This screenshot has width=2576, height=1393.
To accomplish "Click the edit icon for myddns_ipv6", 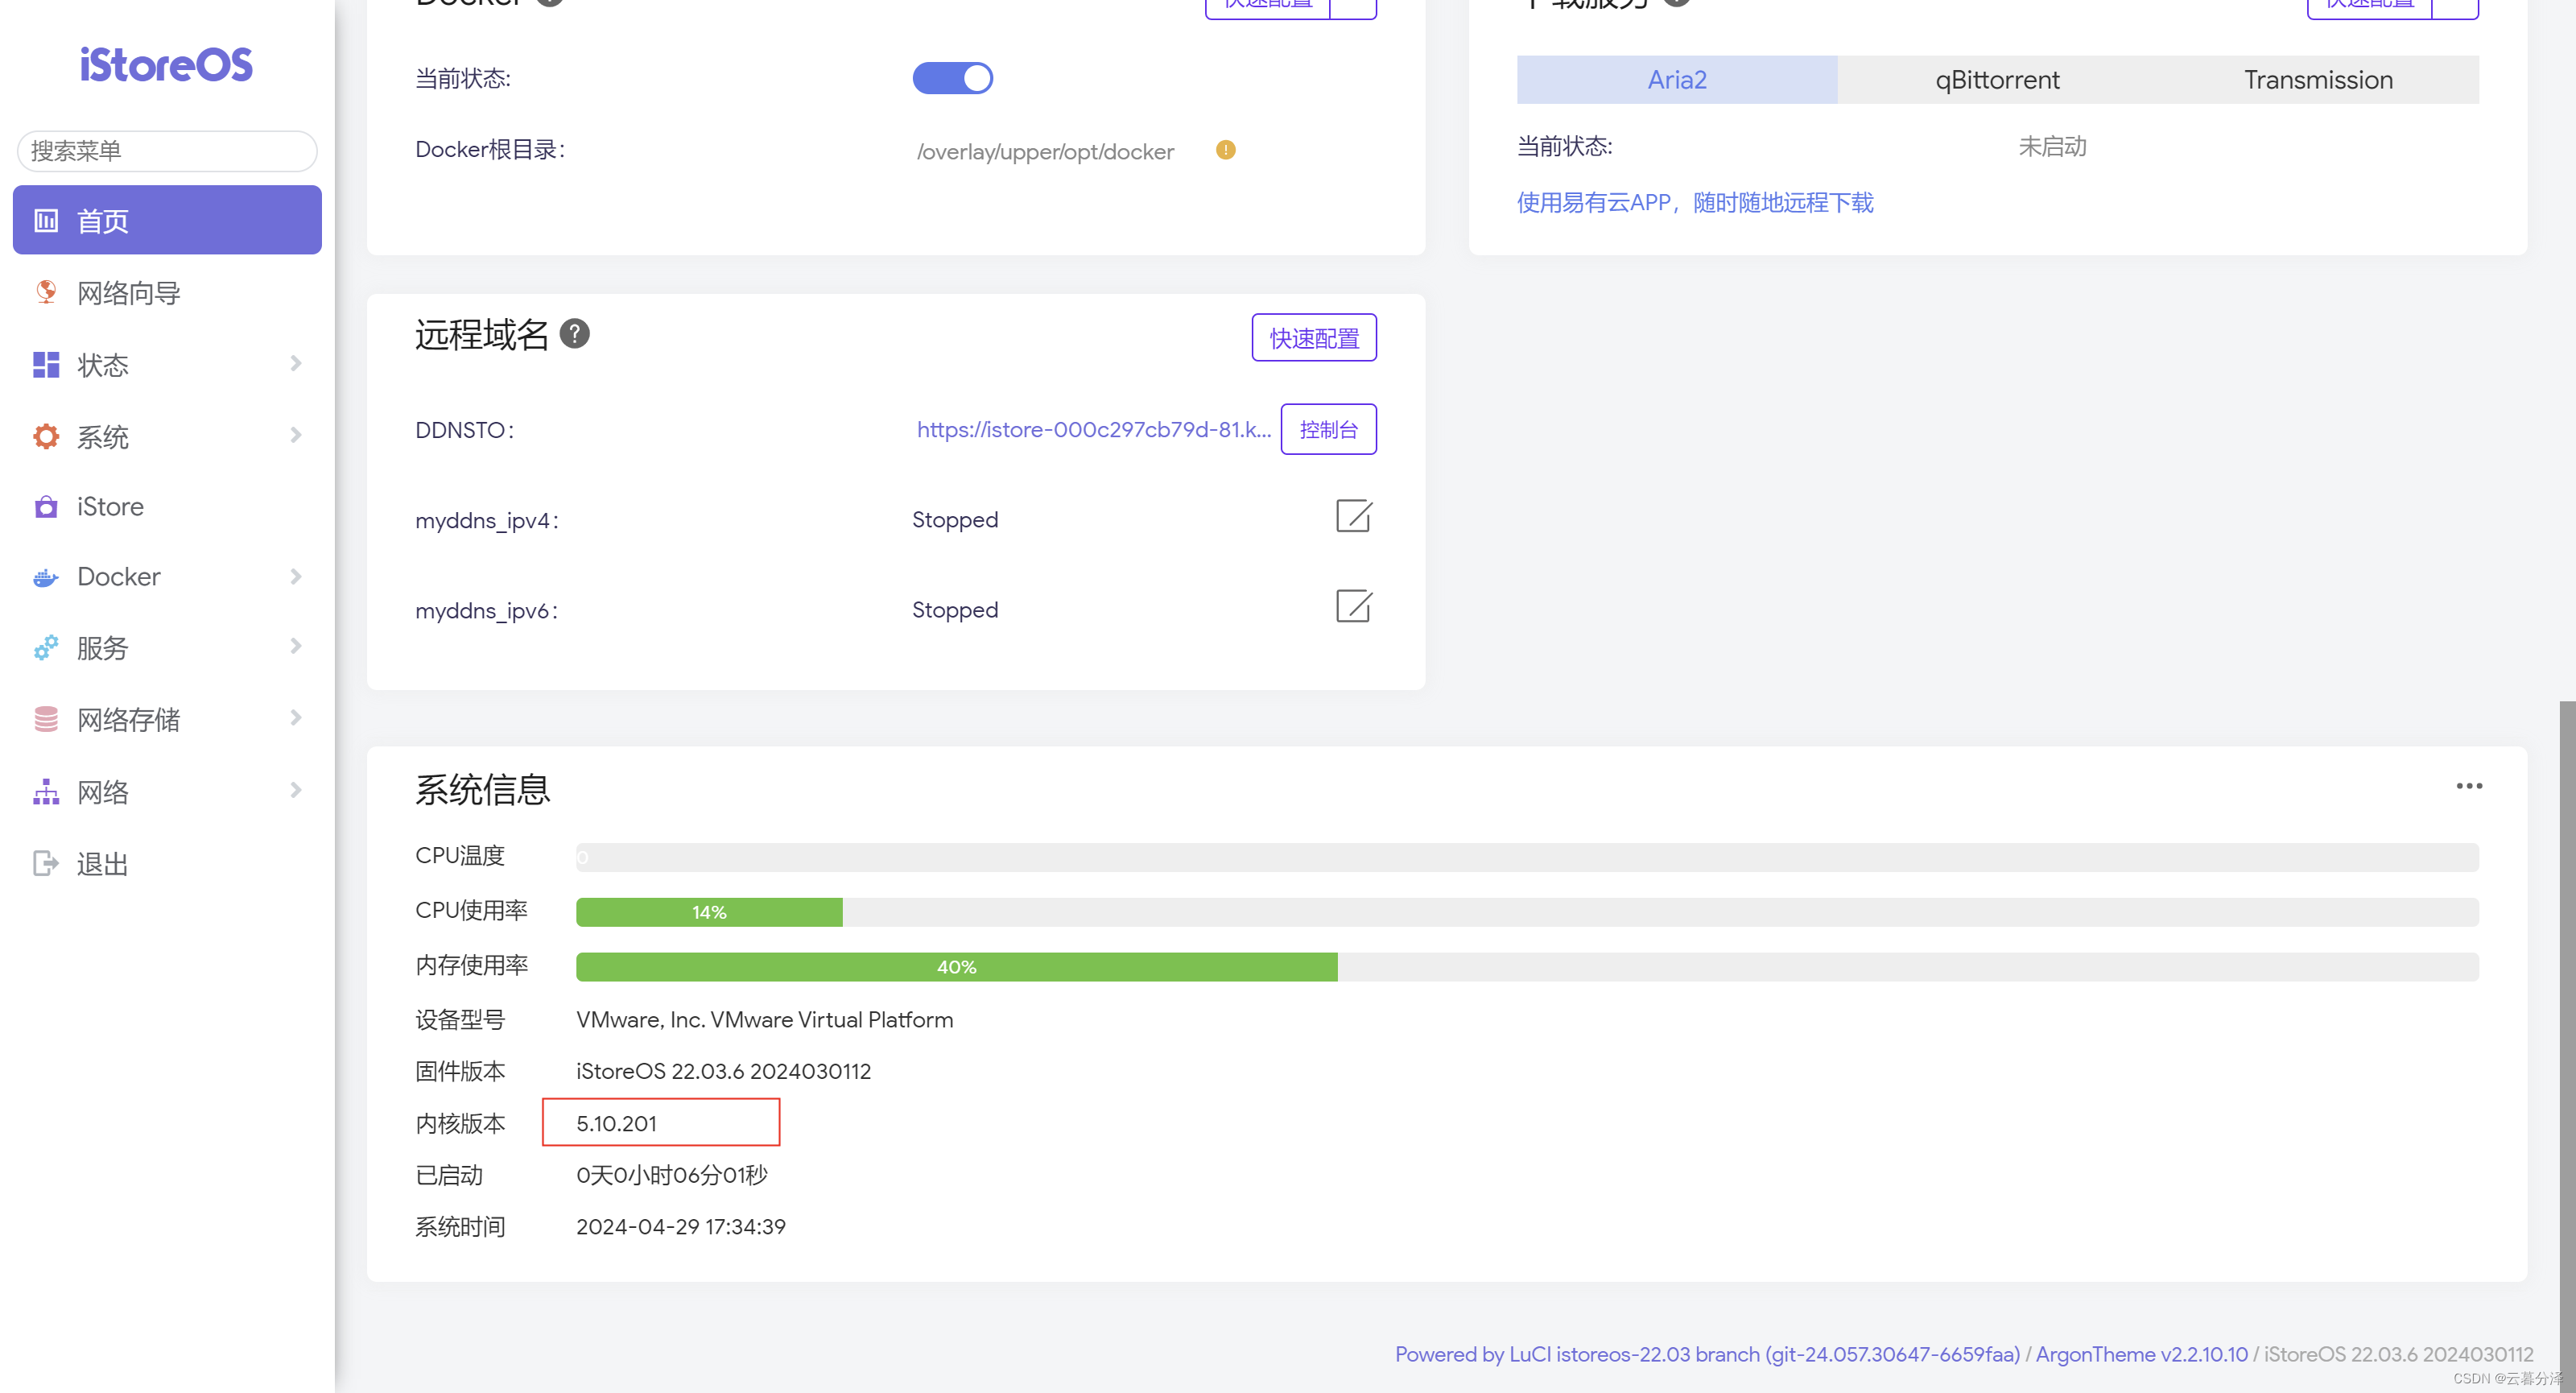I will click(1353, 607).
